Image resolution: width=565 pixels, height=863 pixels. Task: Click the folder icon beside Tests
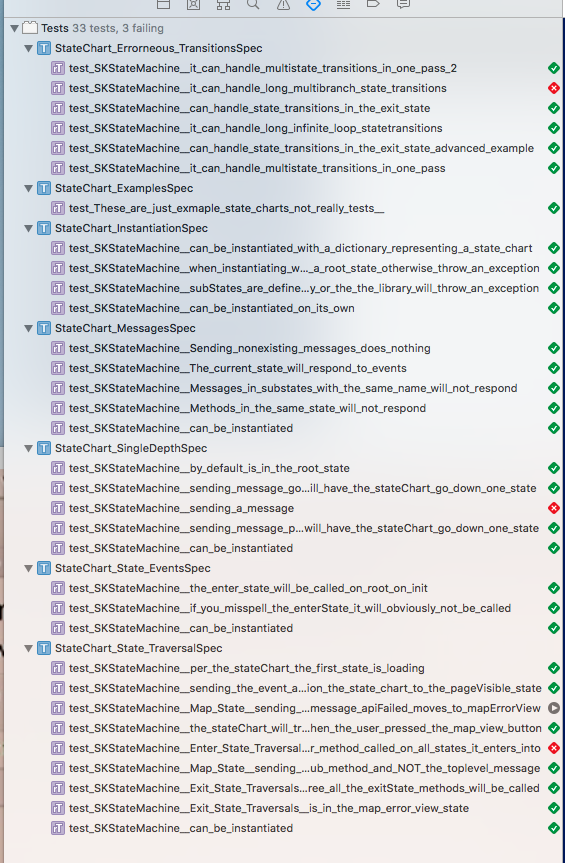tap(30, 28)
